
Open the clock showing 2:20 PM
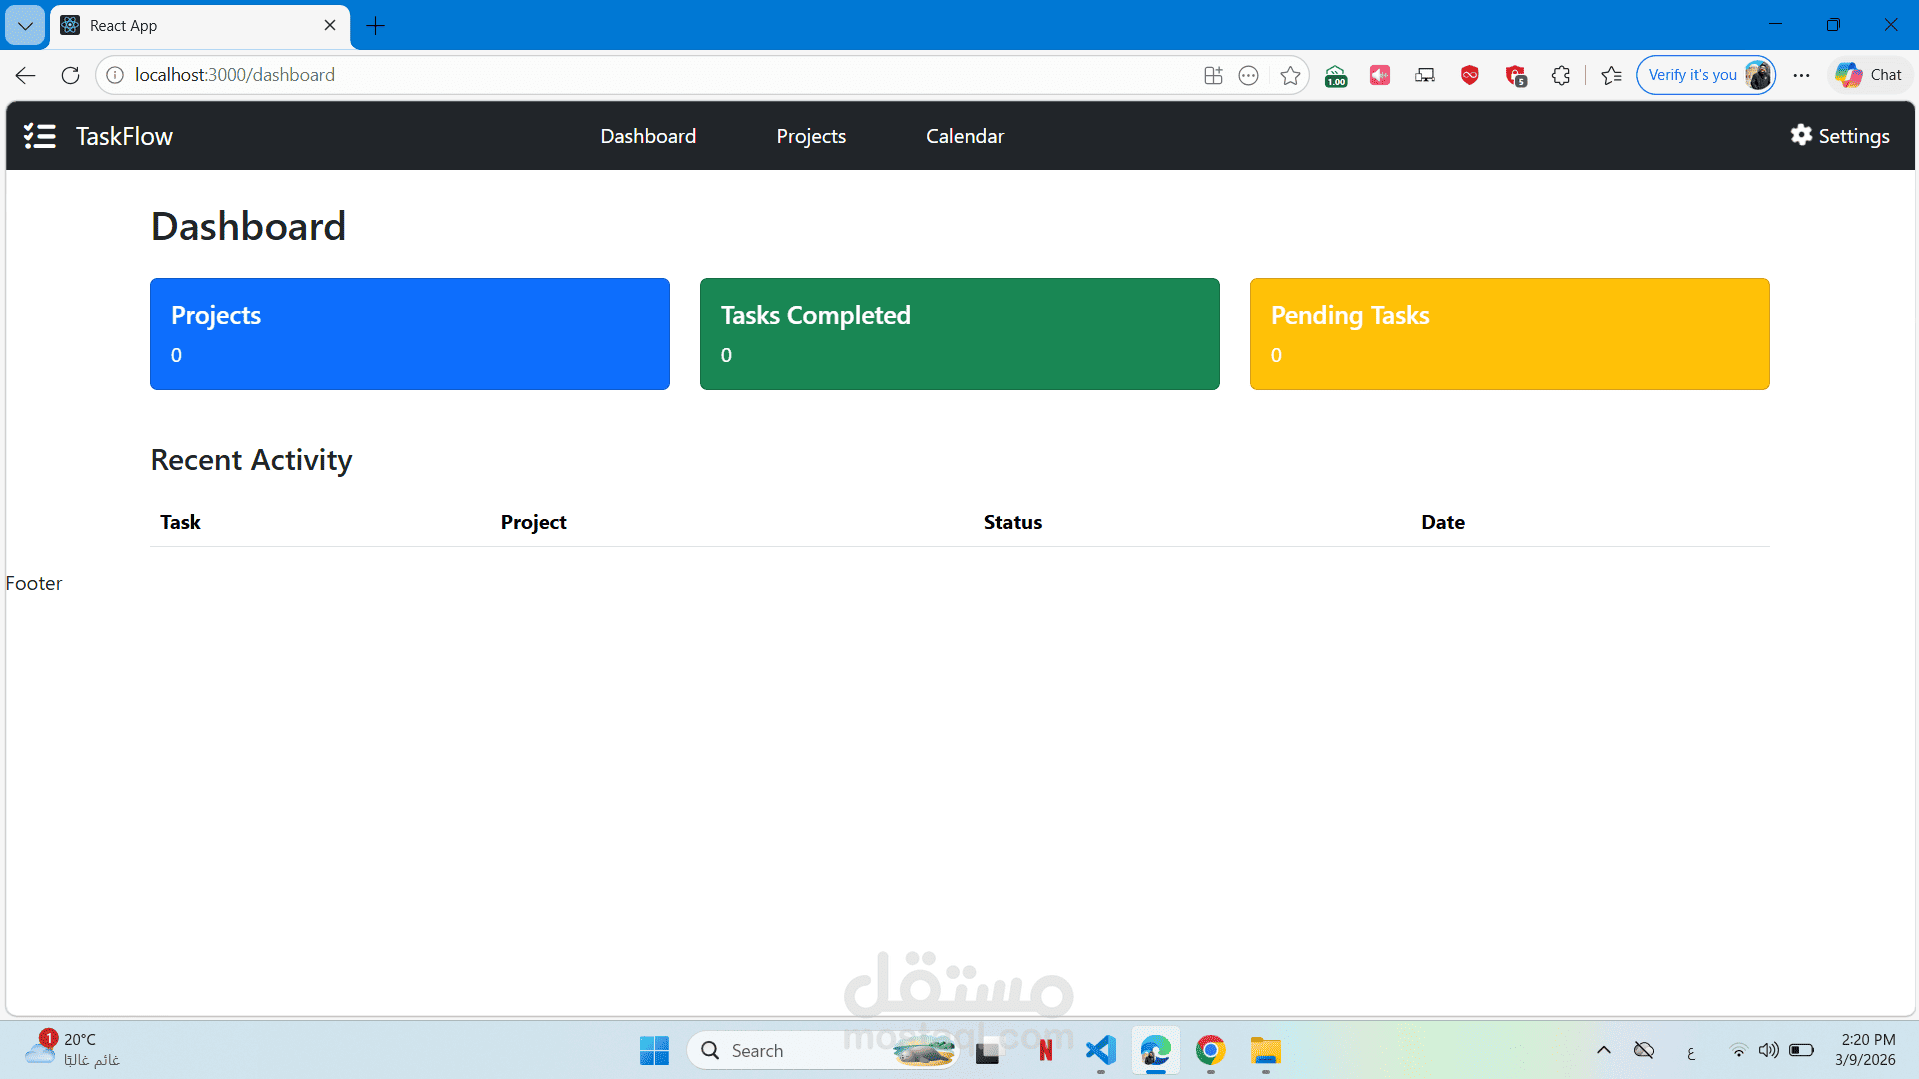(x=1866, y=1050)
